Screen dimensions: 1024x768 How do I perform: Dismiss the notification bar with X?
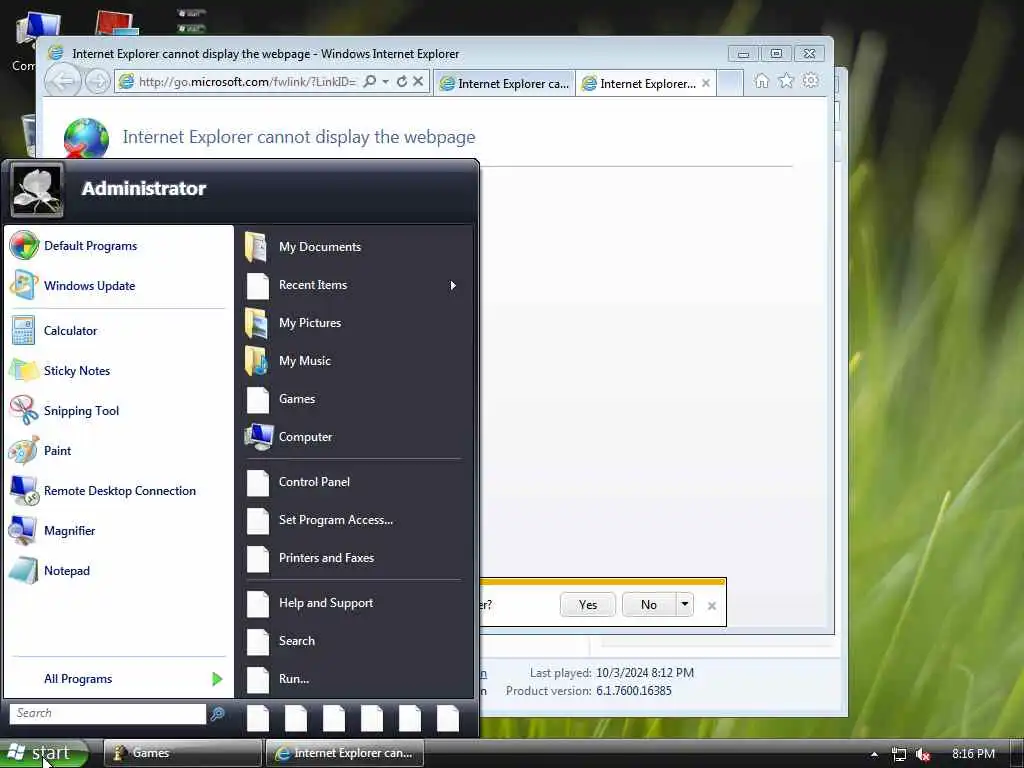(712, 606)
